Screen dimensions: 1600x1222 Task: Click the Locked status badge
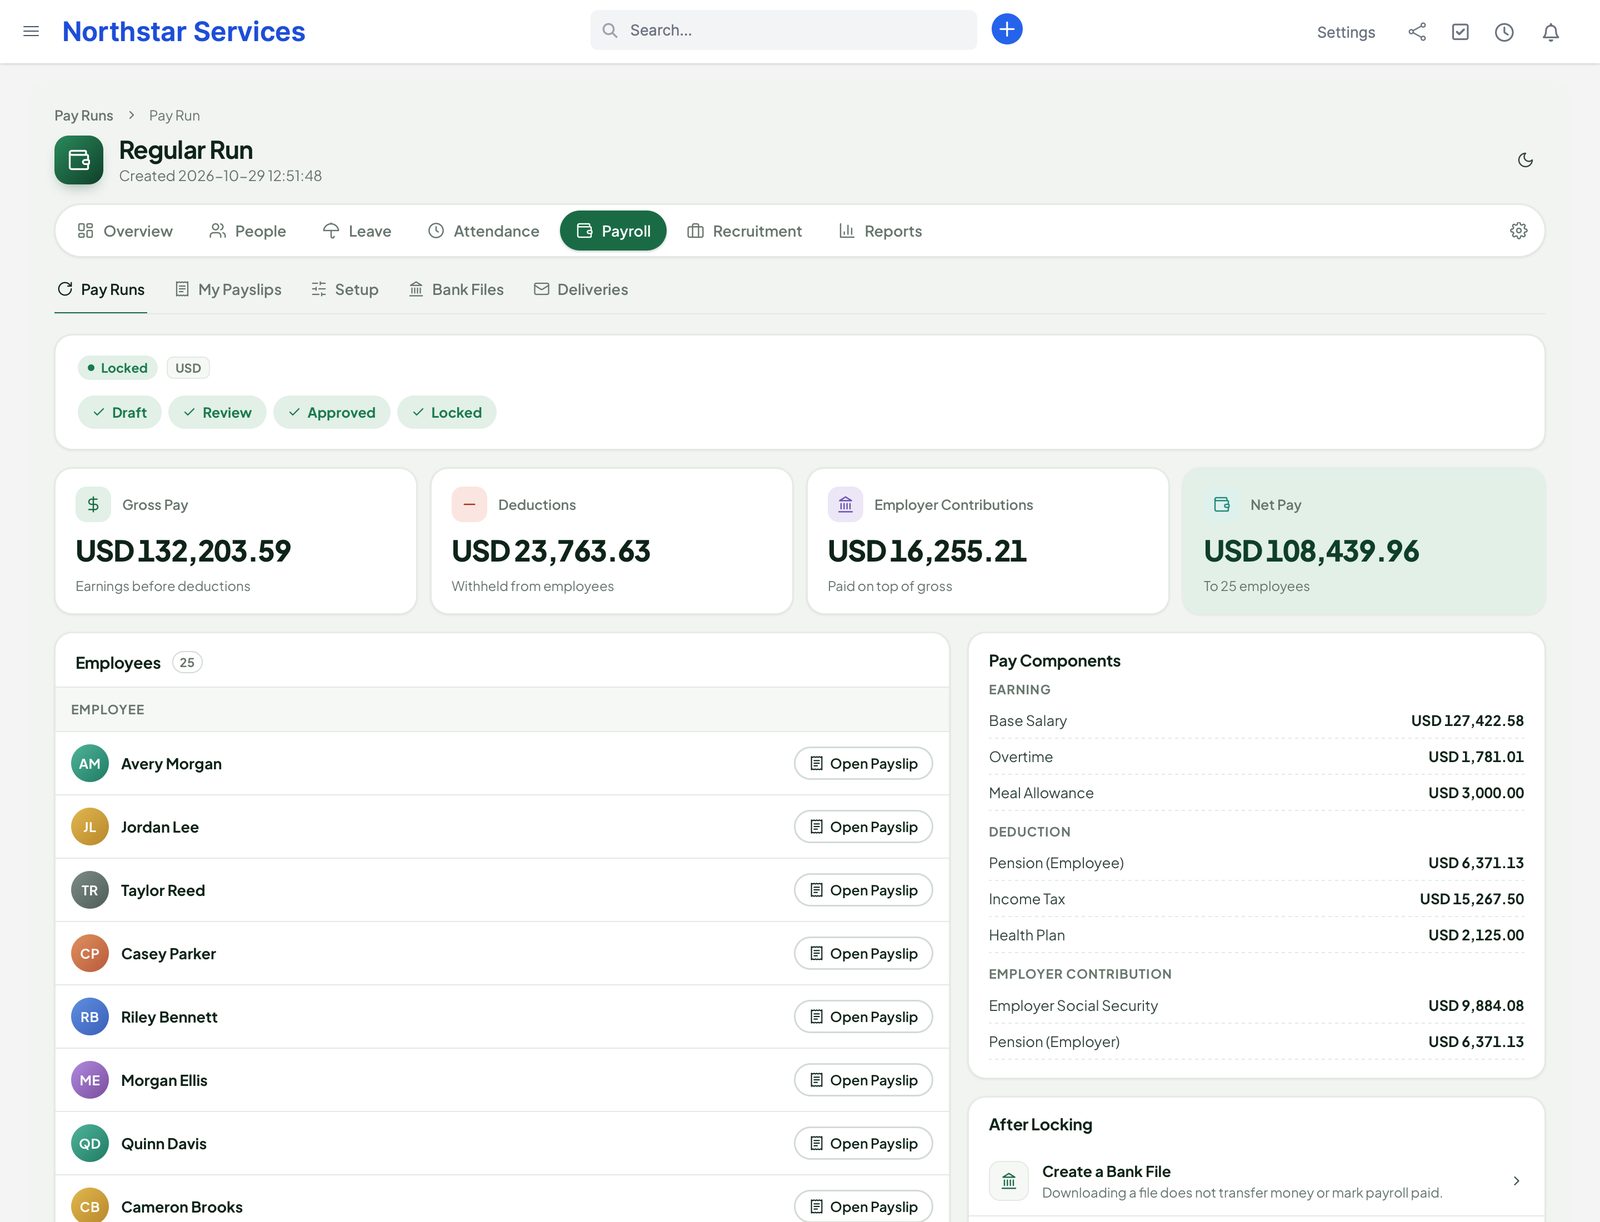point(118,368)
